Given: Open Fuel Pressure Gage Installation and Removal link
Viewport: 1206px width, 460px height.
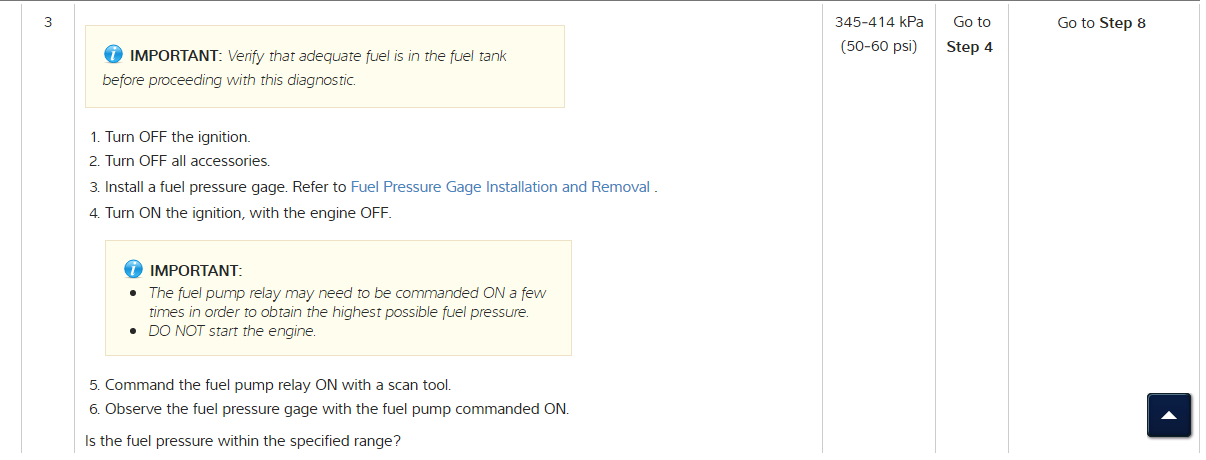Looking at the screenshot, I should (x=500, y=187).
